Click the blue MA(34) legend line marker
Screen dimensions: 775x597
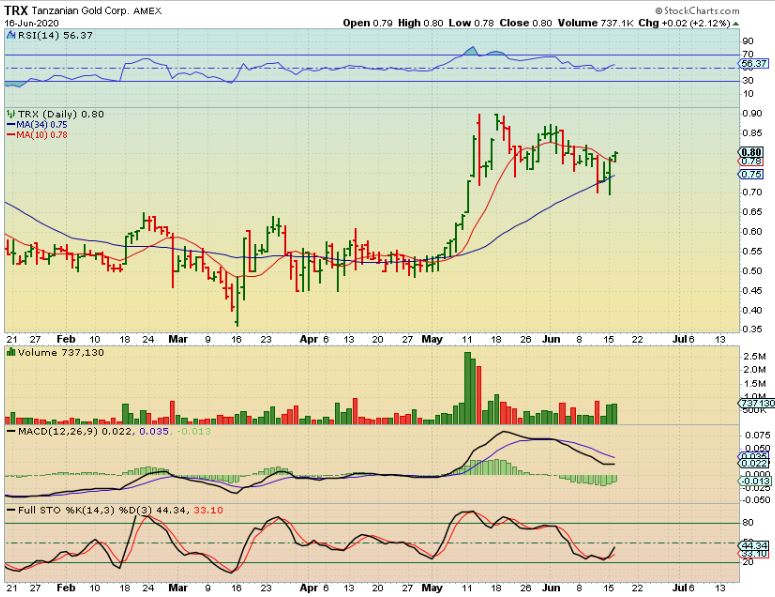coord(11,125)
